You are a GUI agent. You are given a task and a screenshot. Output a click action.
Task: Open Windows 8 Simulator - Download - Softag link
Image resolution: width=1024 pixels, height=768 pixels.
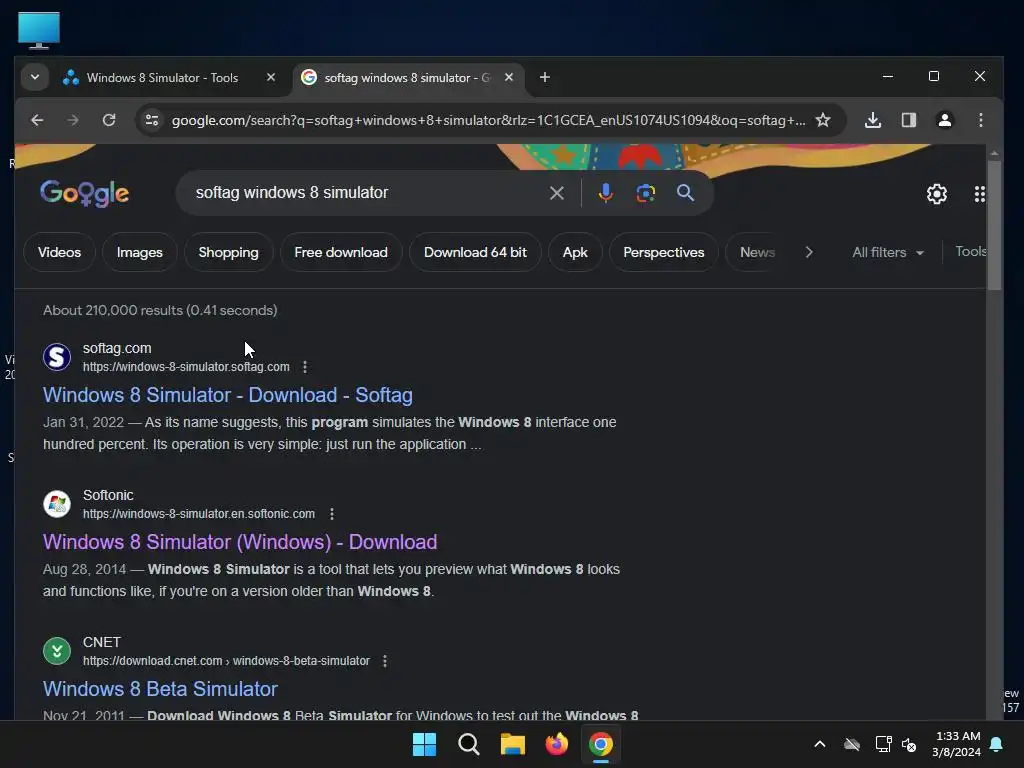click(228, 395)
